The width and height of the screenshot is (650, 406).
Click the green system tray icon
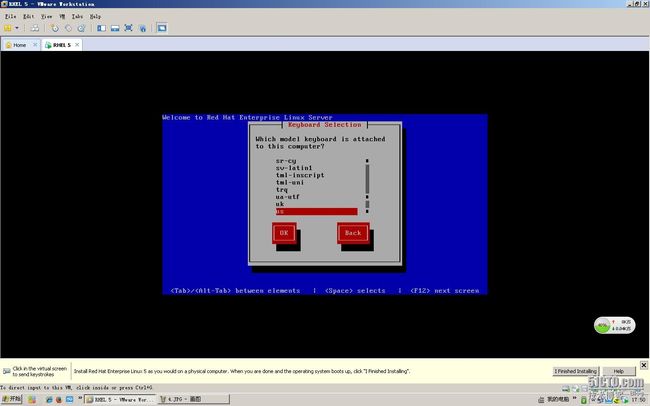click(583, 400)
